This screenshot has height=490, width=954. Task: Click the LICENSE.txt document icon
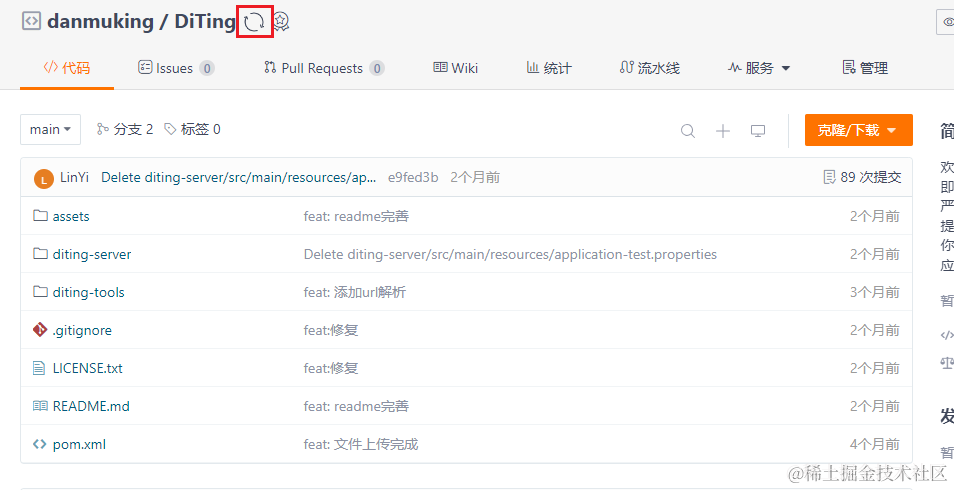(x=40, y=368)
